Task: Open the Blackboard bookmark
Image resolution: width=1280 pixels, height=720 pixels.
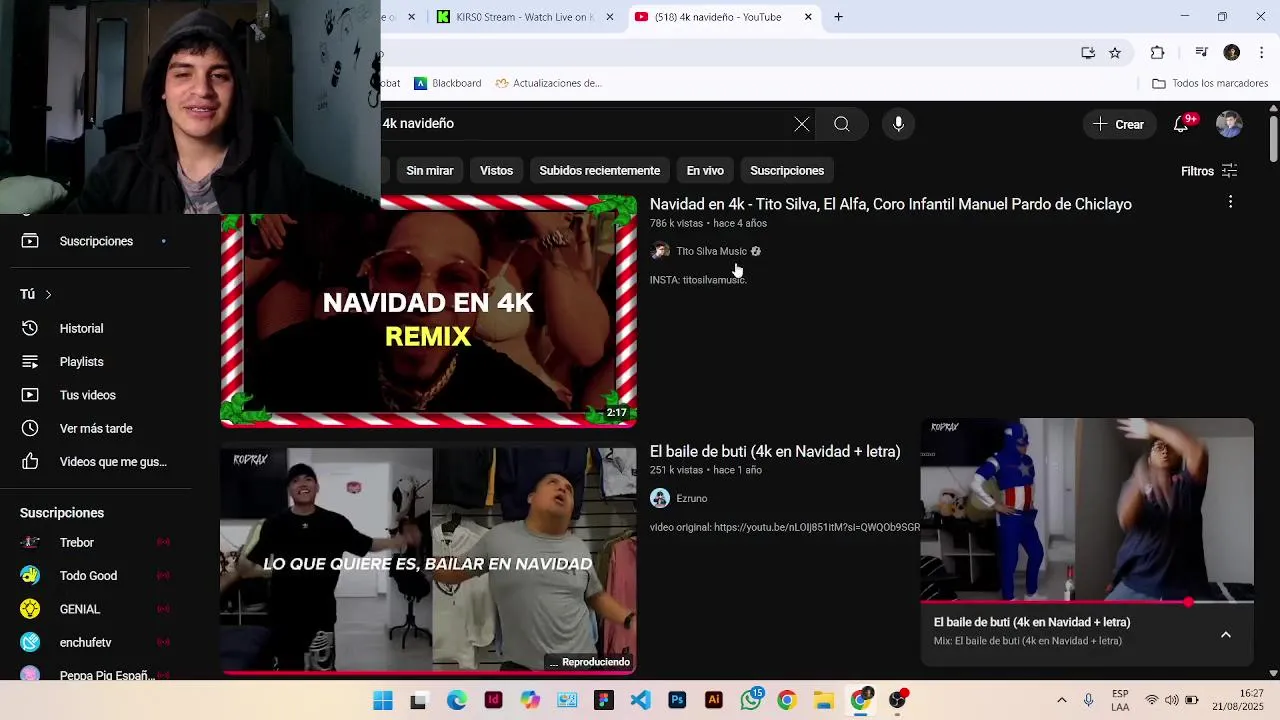Action: (447, 83)
